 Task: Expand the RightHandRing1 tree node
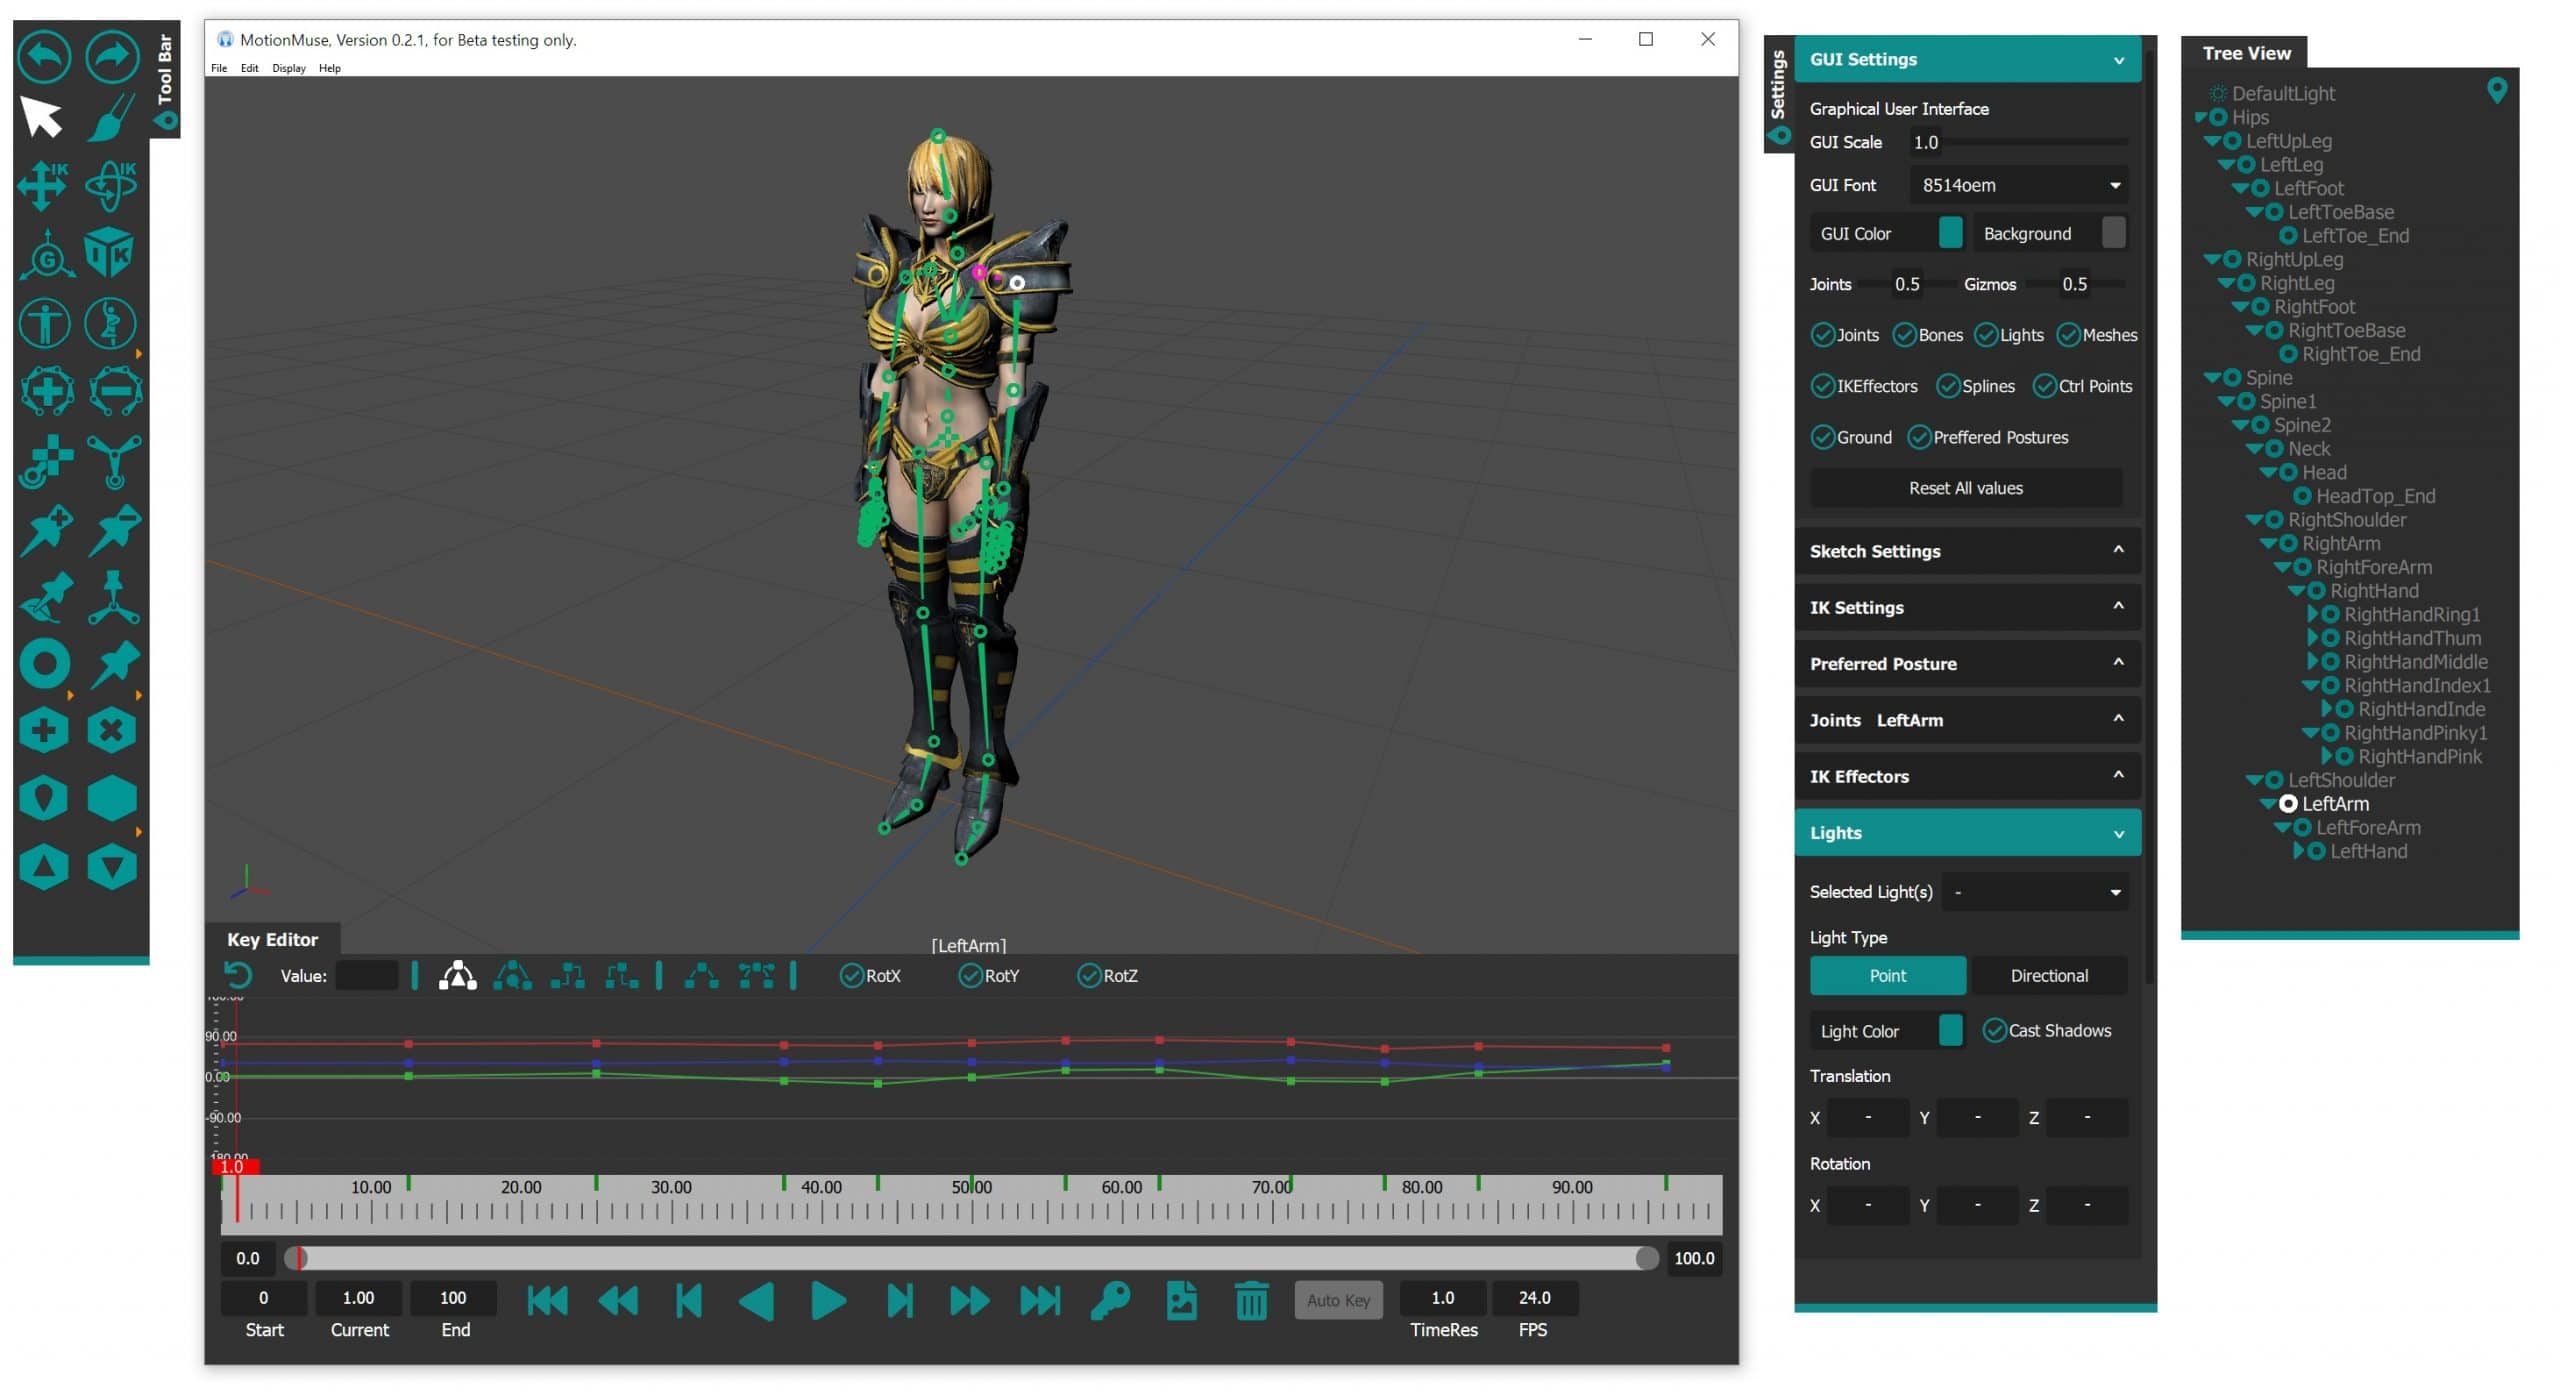(x=2312, y=614)
